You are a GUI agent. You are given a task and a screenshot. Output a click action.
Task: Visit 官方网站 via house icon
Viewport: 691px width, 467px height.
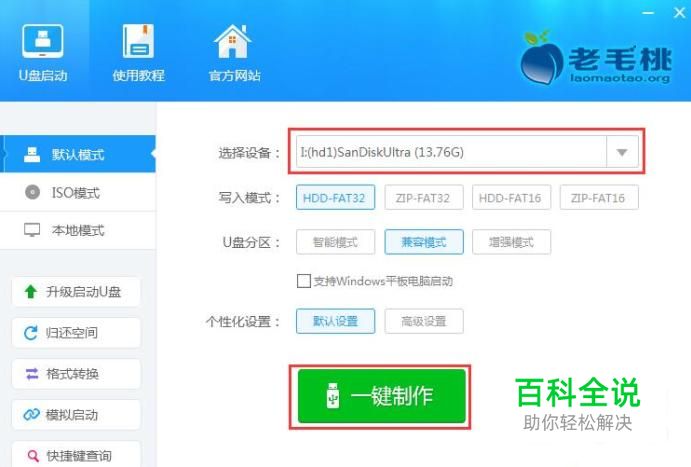click(x=233, y=41)
